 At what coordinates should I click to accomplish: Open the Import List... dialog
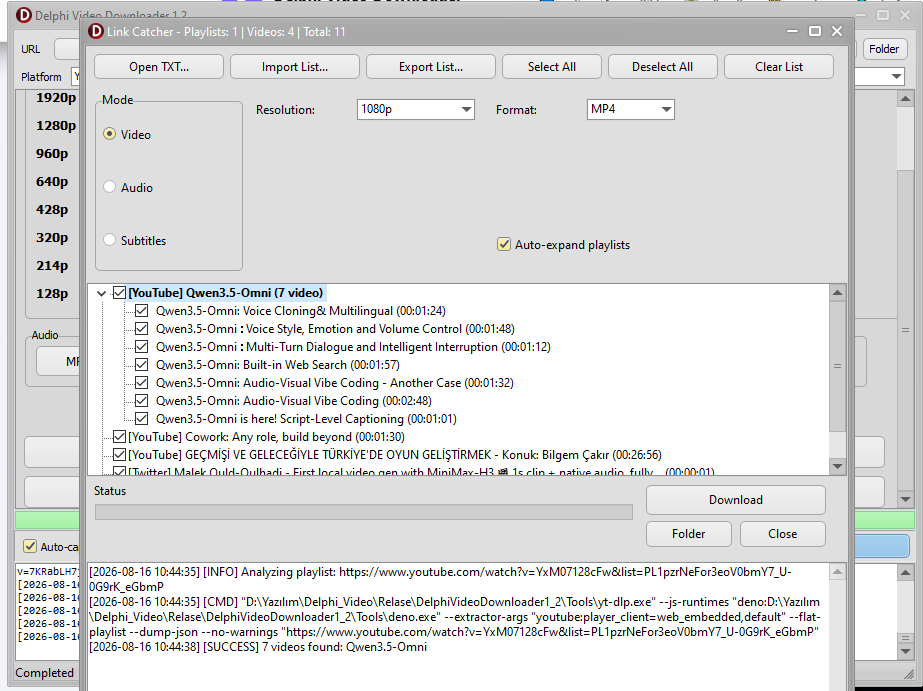coord(295,67)
